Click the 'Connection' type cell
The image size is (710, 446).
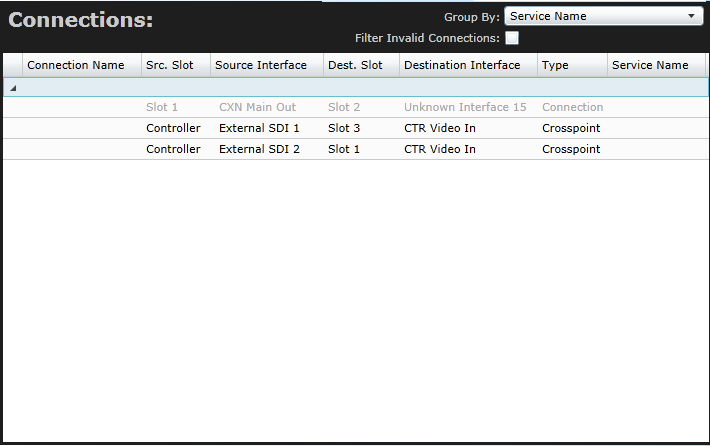(x=572, y=107)
